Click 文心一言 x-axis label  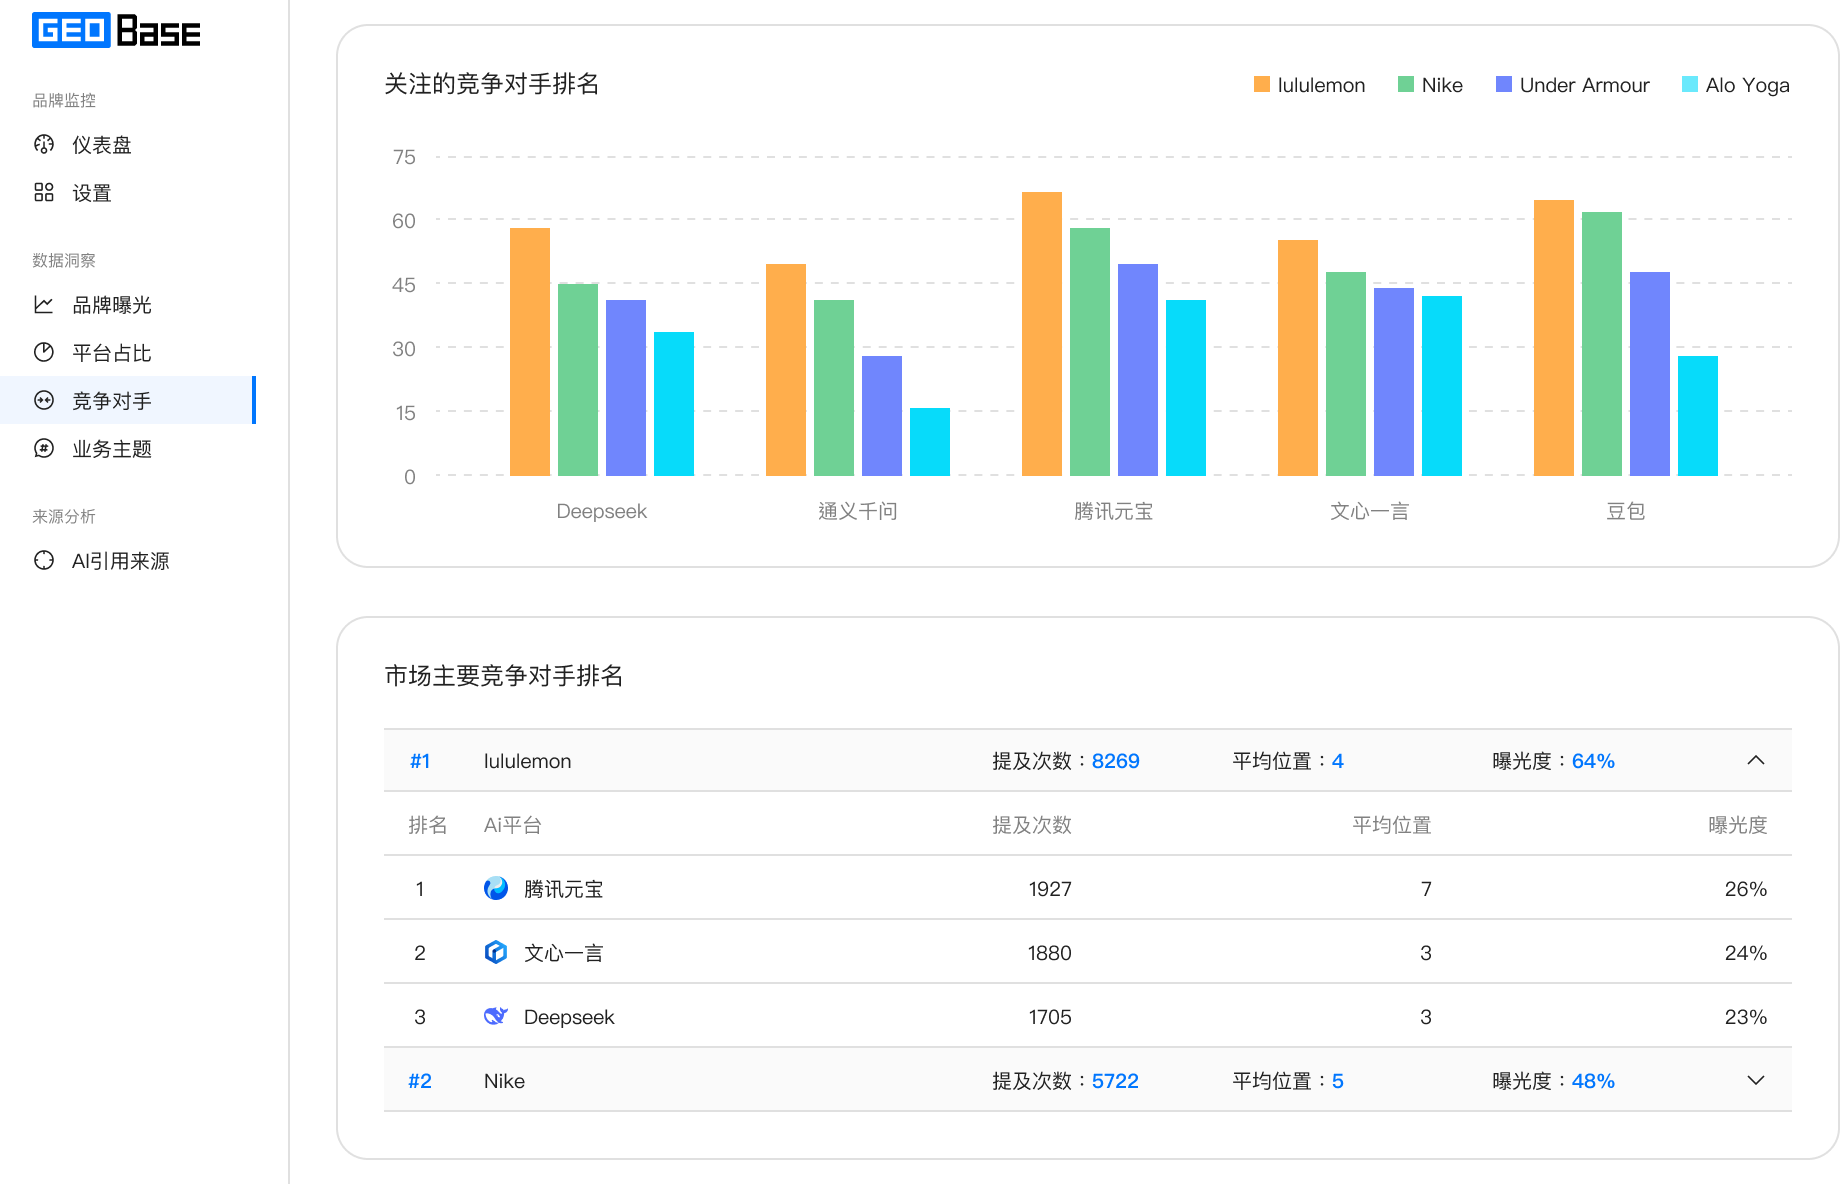[1370, 511]
